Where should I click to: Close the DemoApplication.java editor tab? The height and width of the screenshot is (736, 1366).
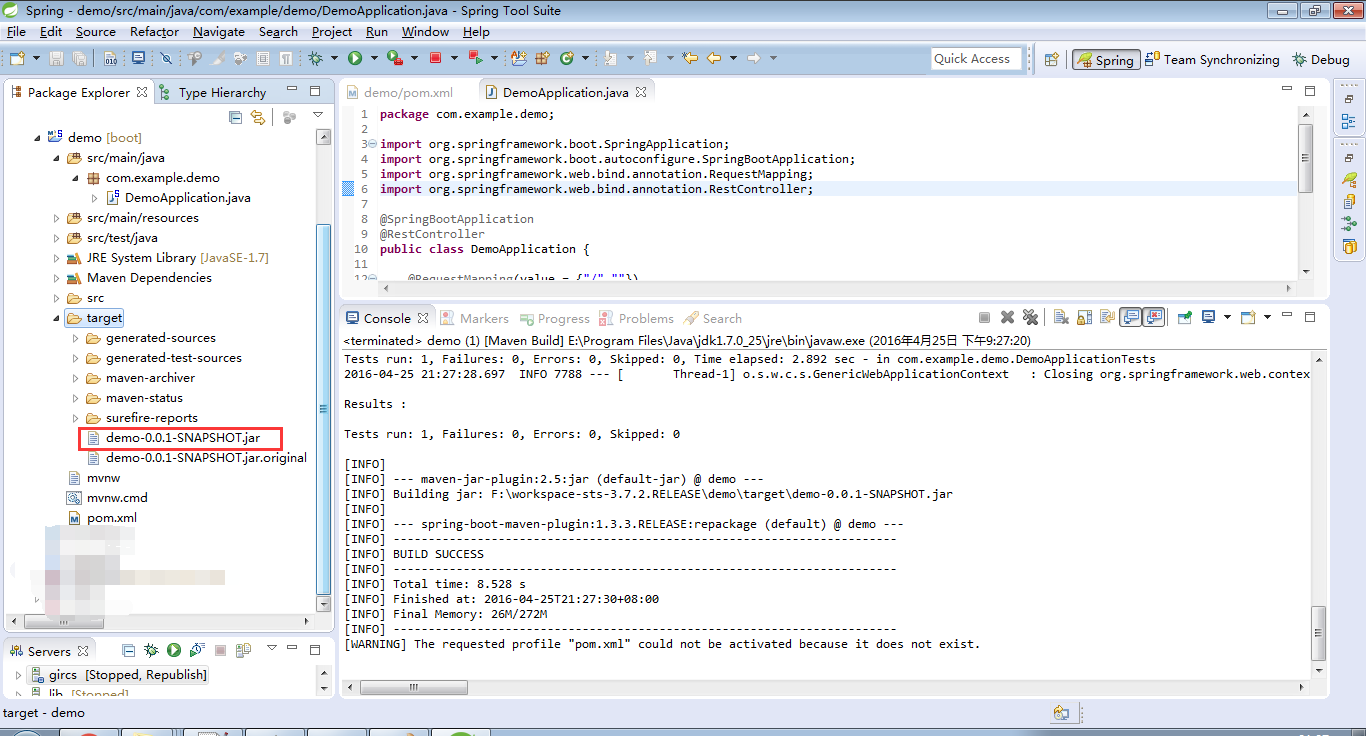[641, 92]
